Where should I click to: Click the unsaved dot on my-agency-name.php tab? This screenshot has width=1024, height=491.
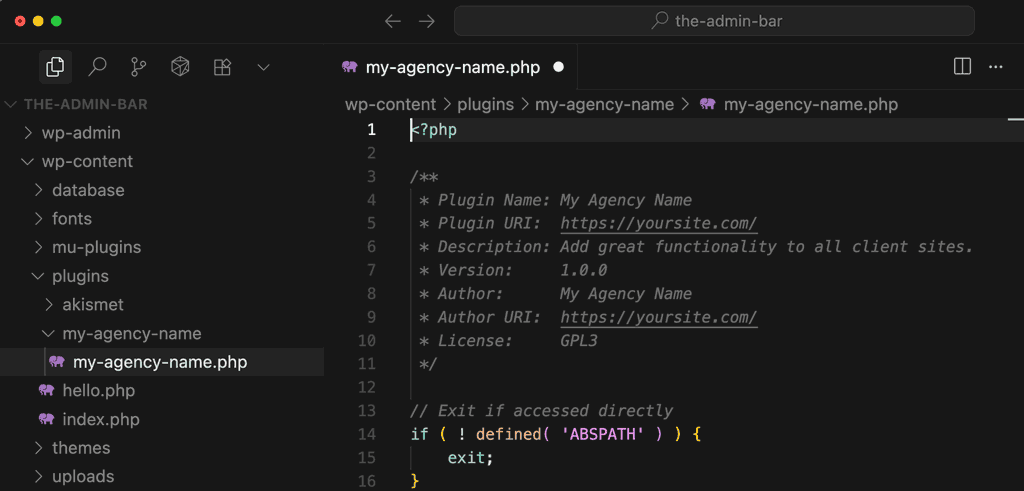(x=558, y=67)
